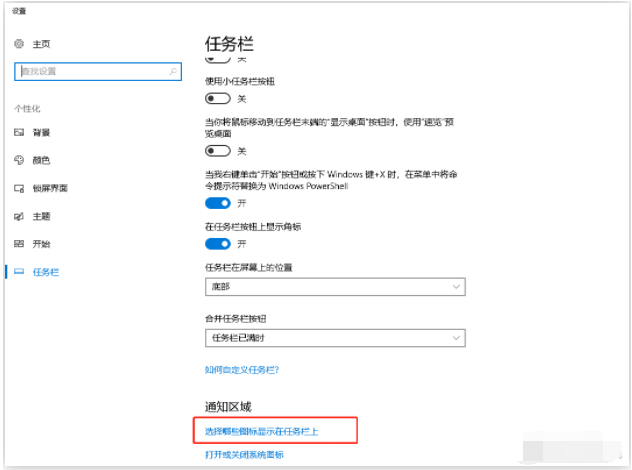Image resolution: width=632 pixels, height=470 pixels.
Task: Turn off 在任务栏按钮上显示角标 switch
Action: 218,244
